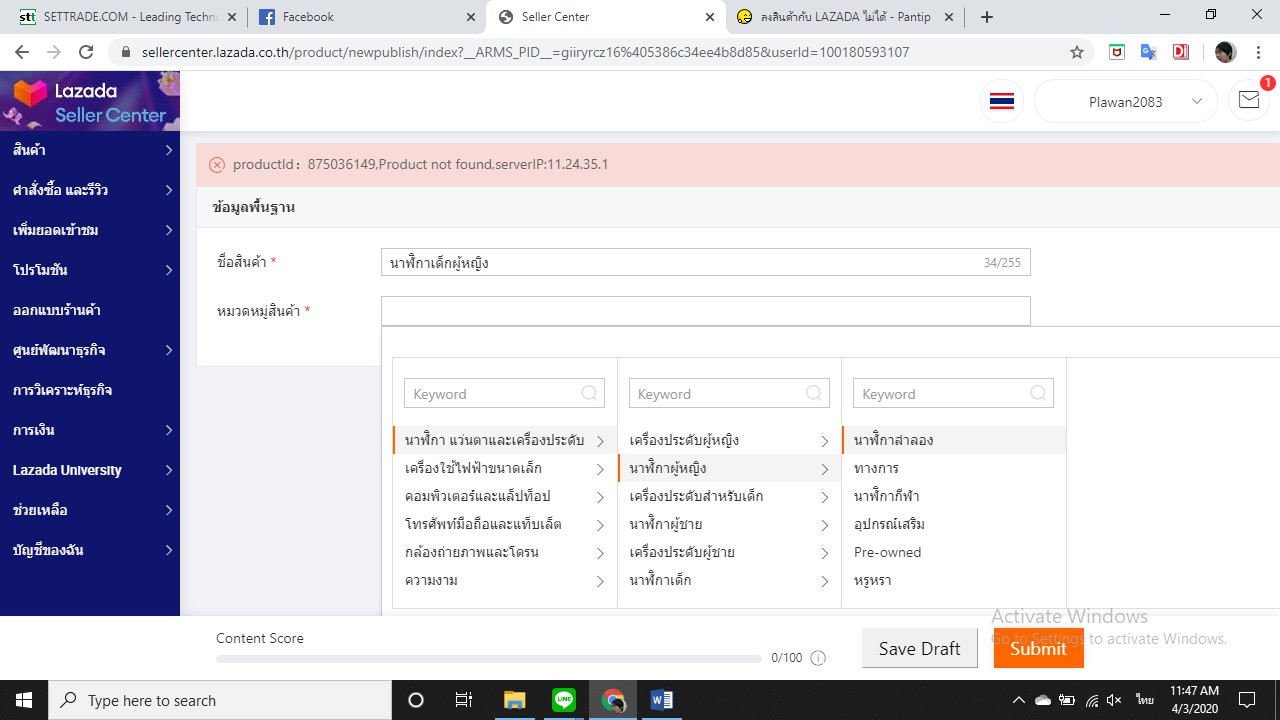
Task: Select category คอมพิวเตอร์และแล็ปท็อป
Action: coord(505,496)
